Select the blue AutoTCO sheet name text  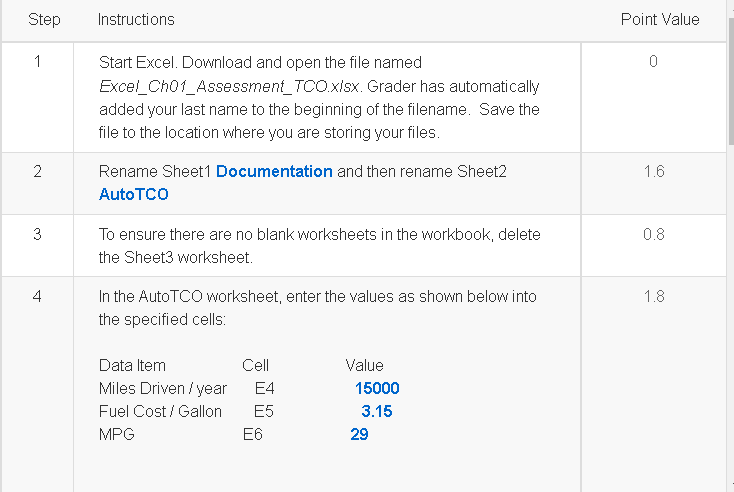point(133,194)
